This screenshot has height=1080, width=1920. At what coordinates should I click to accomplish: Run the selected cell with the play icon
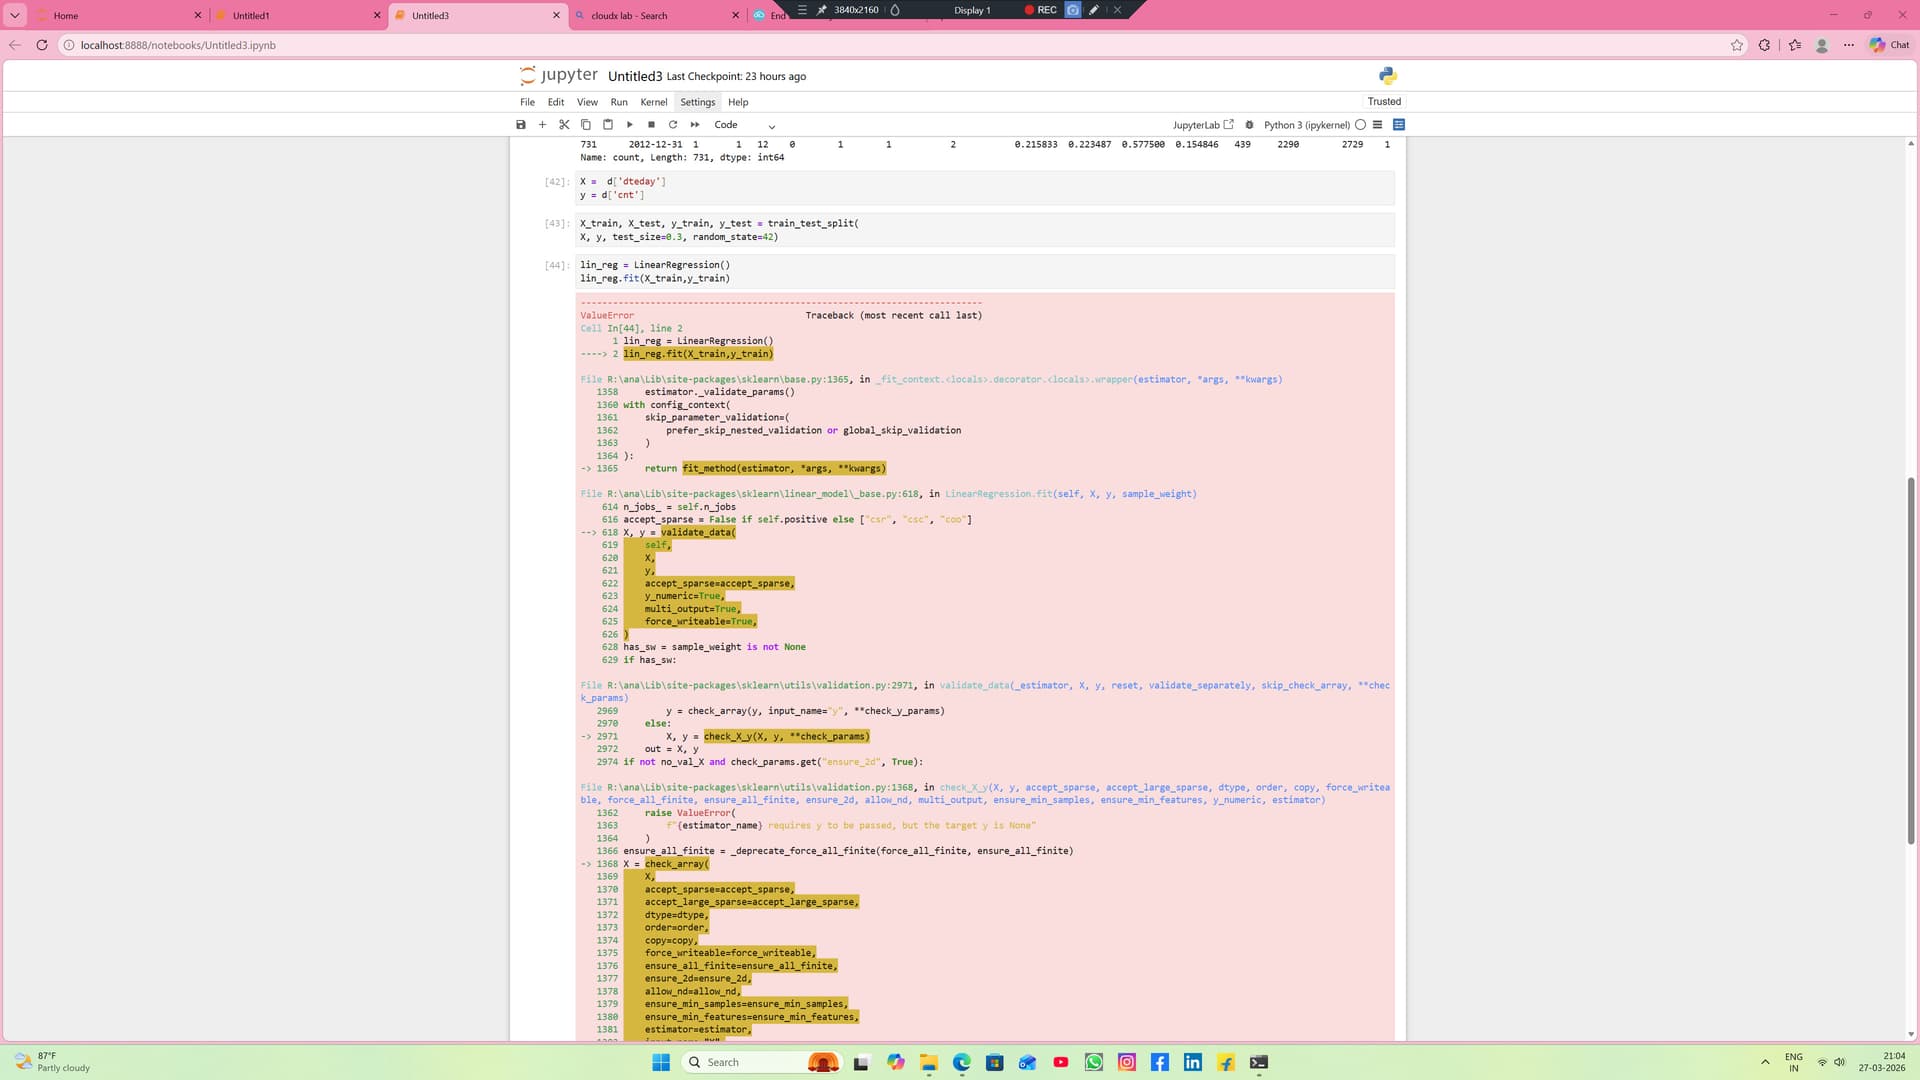(x=629, y=125)
